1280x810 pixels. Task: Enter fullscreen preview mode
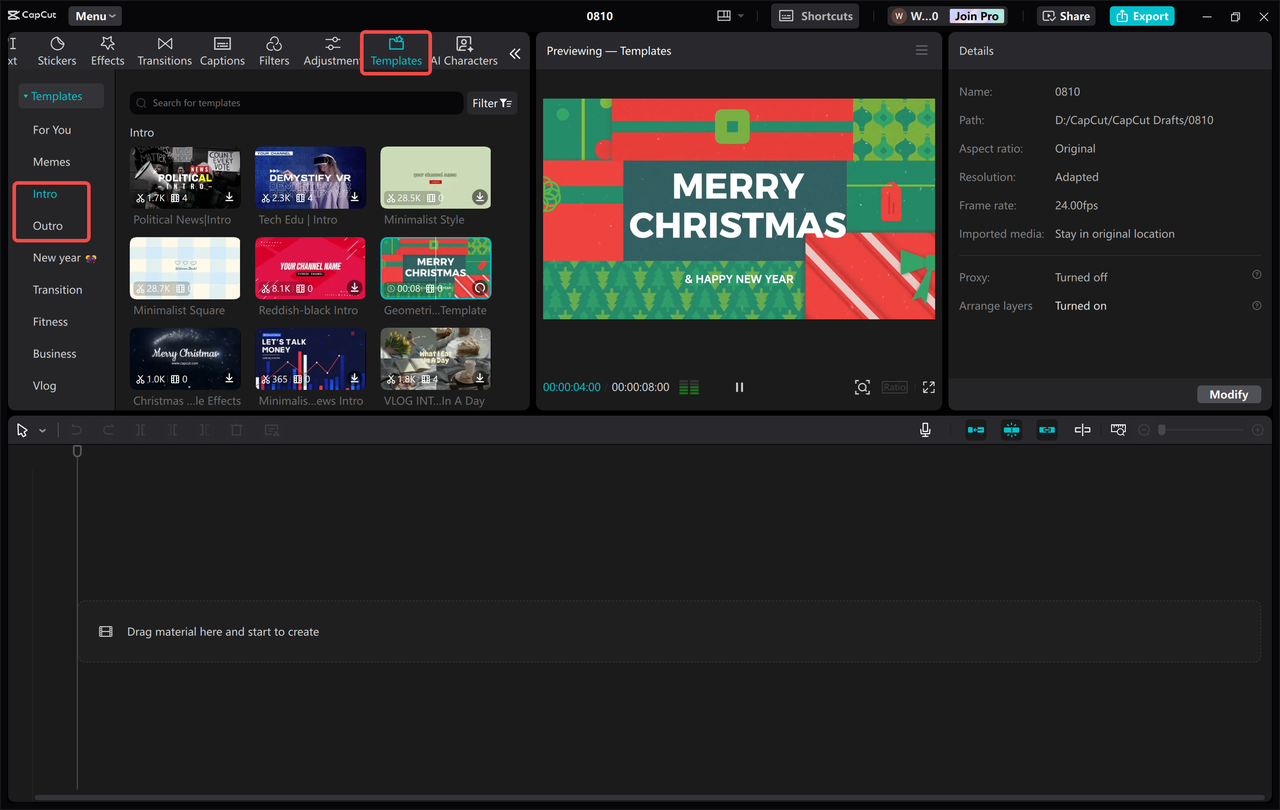tap(928, 387)
